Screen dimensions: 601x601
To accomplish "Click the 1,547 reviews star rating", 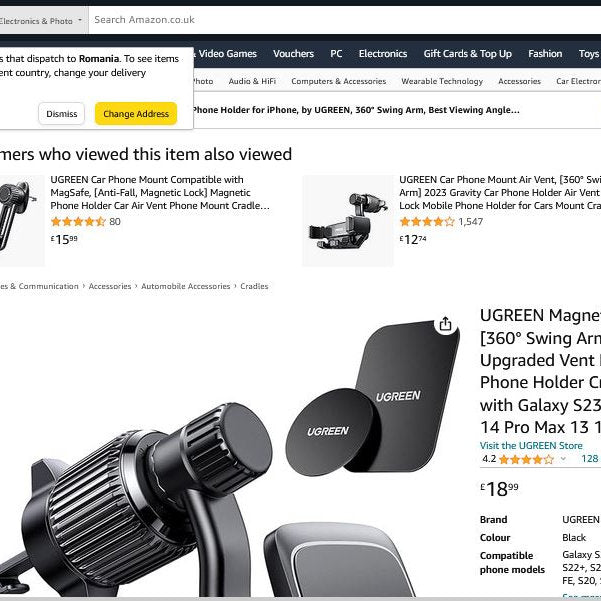I will [x=427, y=222].
